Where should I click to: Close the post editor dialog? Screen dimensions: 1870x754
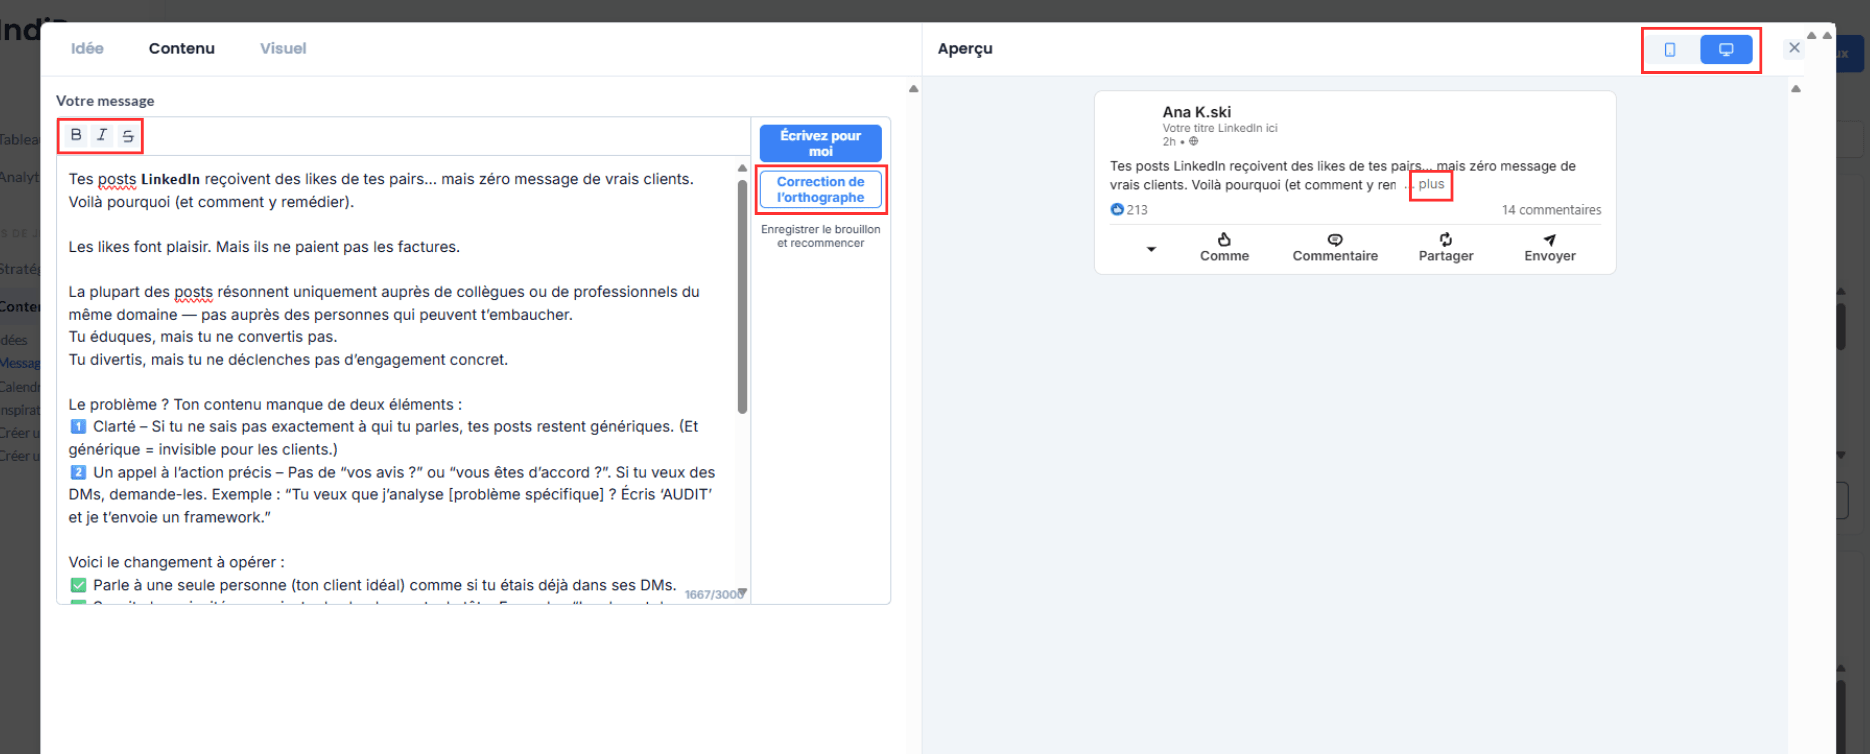coord(1794,48)
